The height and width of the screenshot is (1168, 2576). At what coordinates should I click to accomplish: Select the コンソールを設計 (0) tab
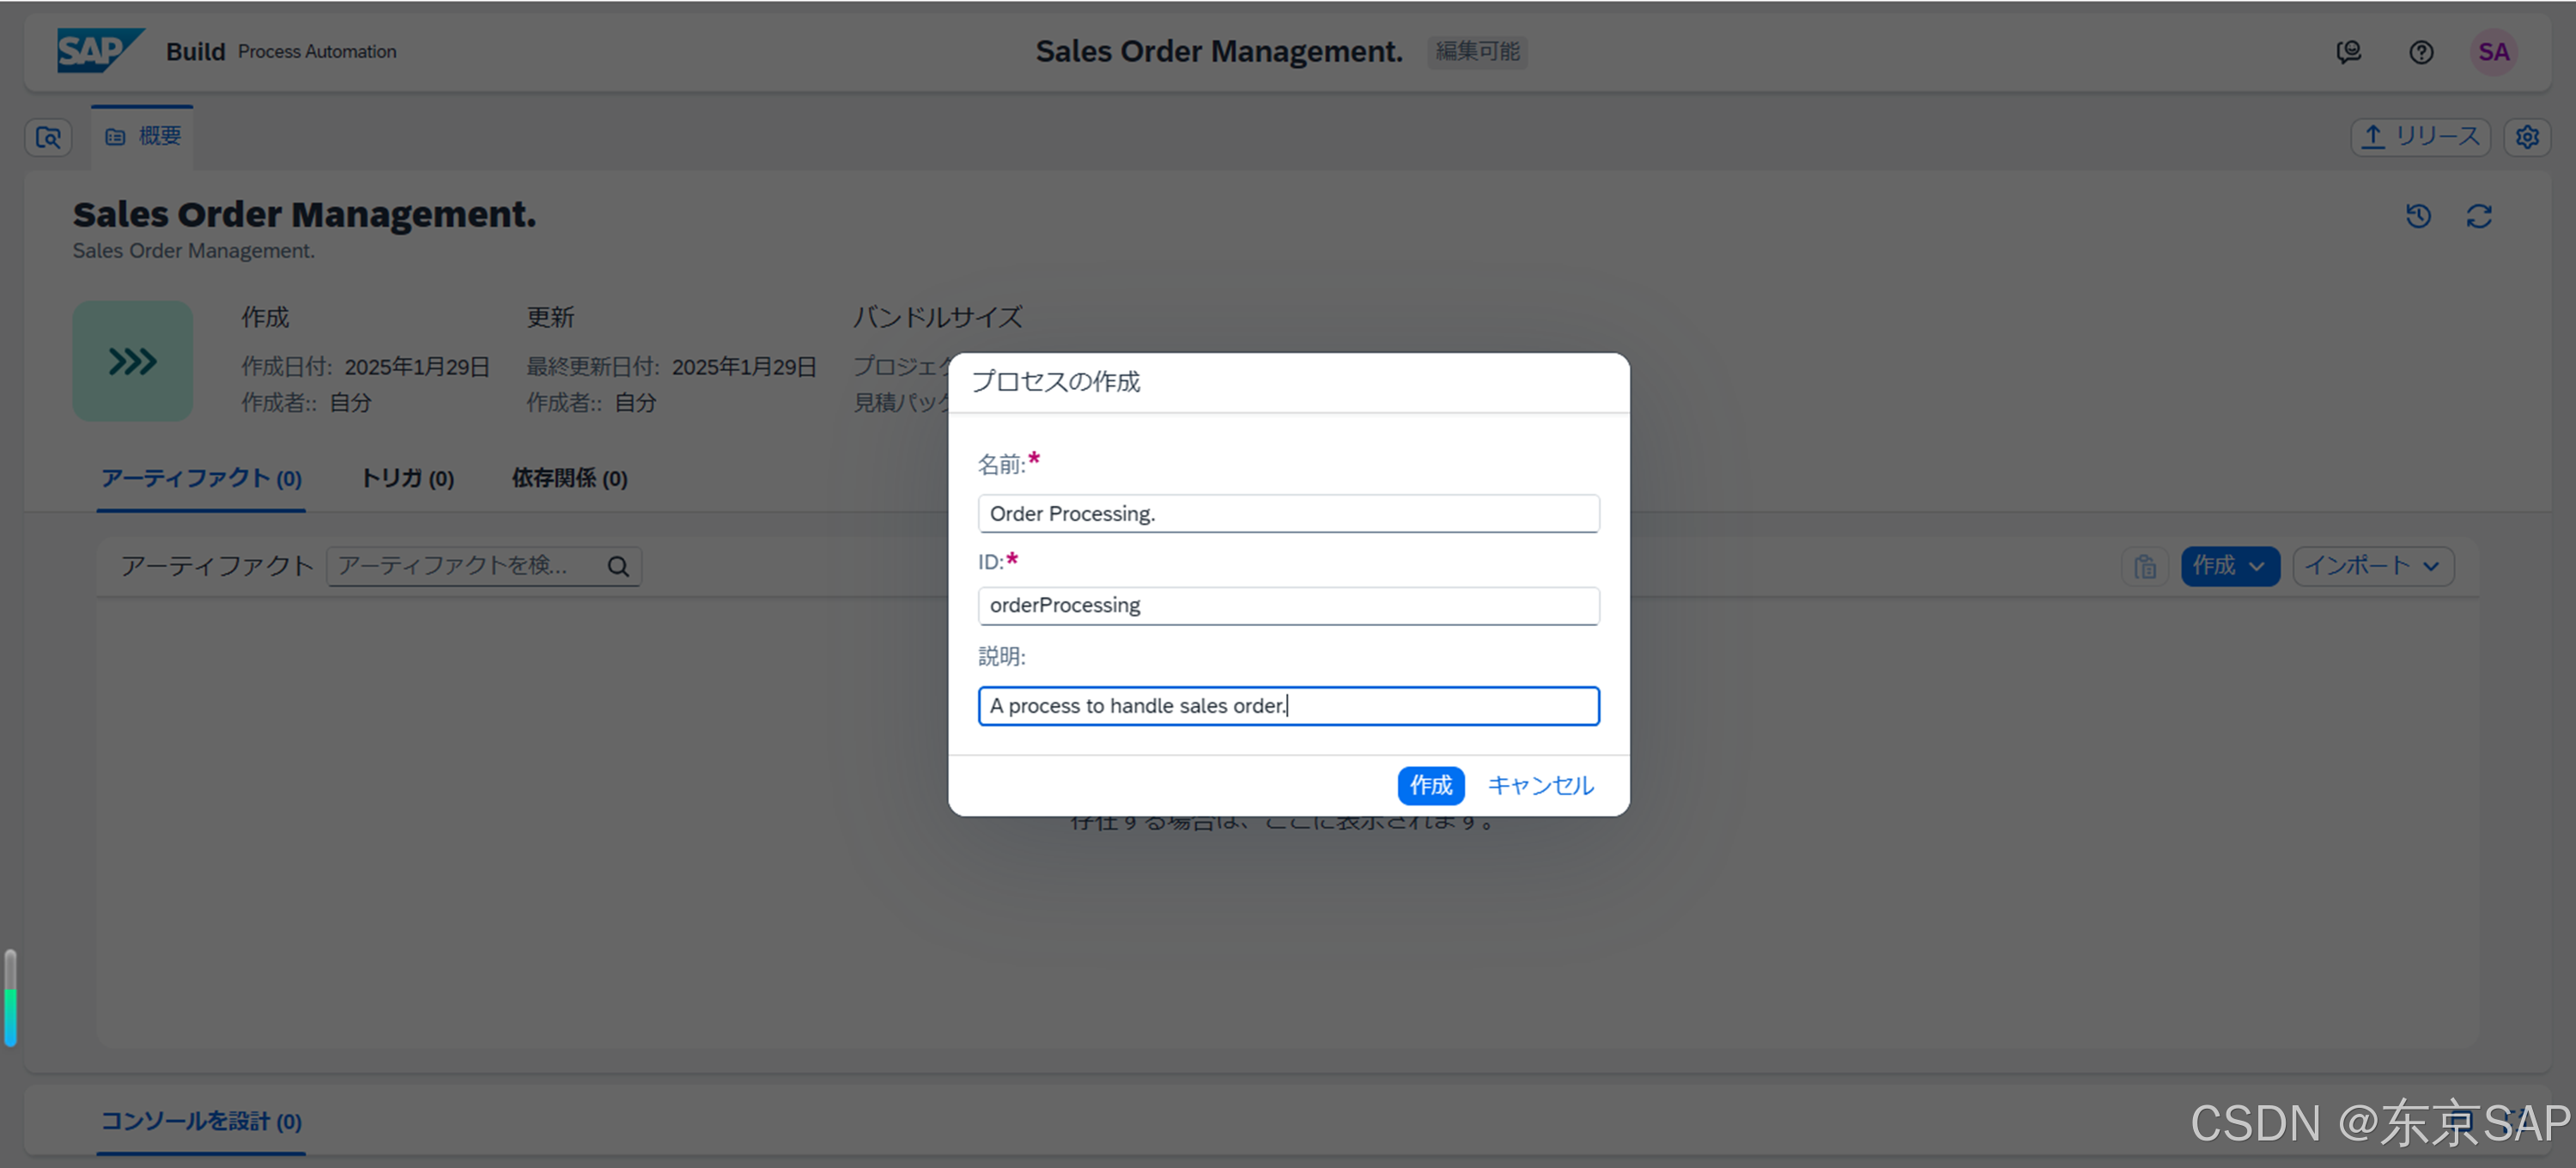click(x=201, y=1122)
